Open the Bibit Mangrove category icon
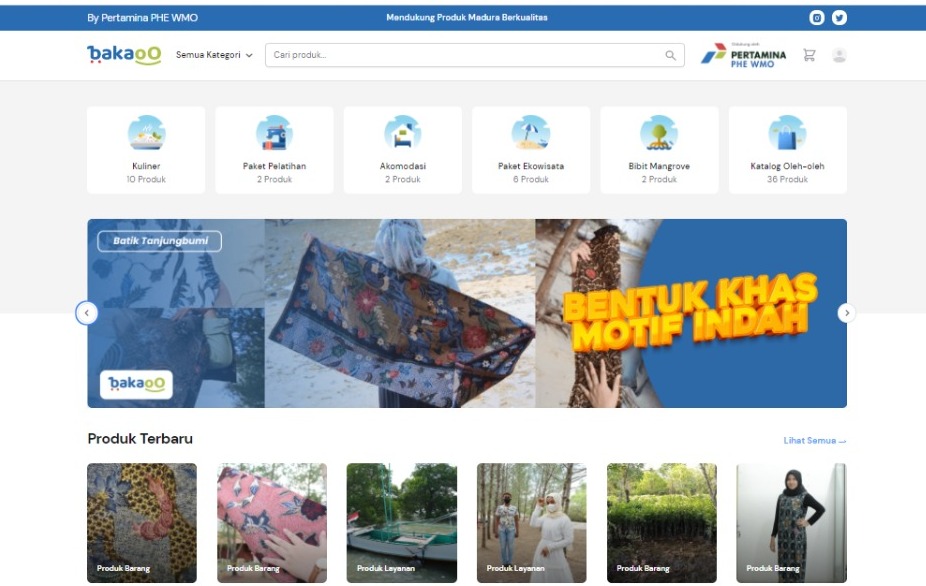926x586 pixels. 658,133
